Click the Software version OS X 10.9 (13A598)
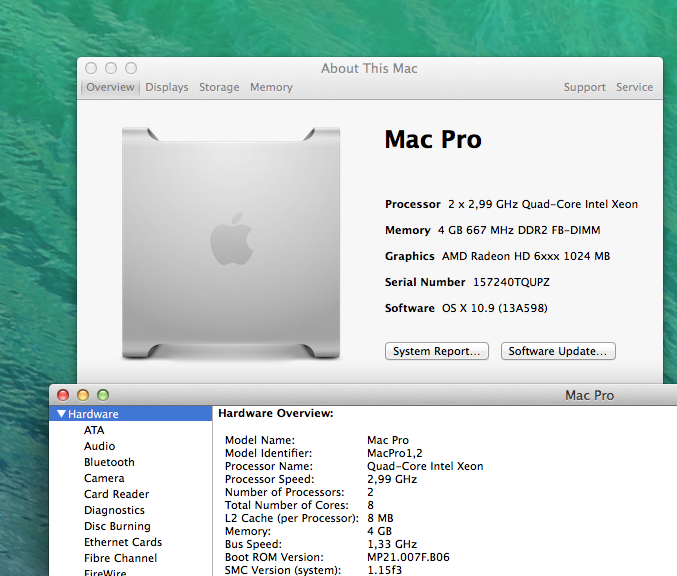This screenshot has height=576, width=677. (x=494, y=308)
